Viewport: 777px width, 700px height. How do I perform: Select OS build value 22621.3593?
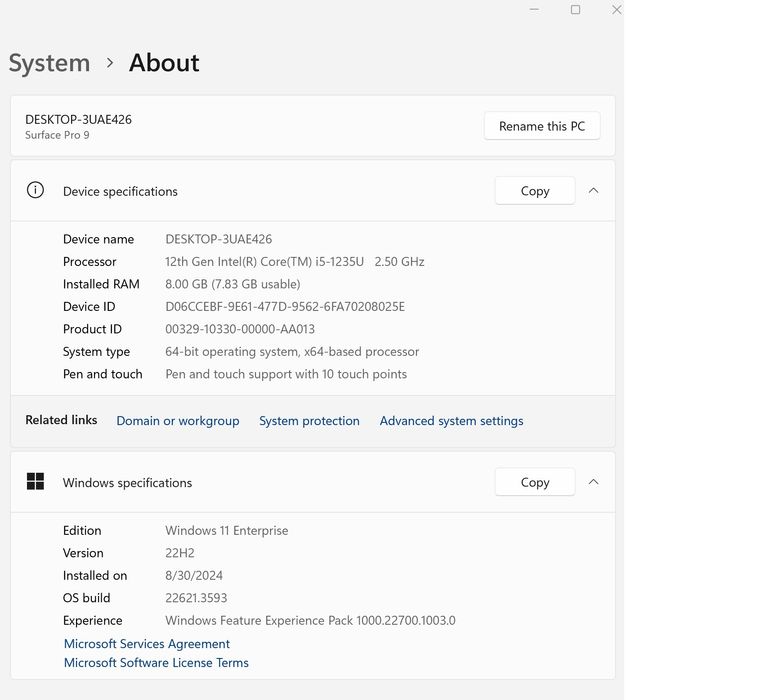click(196, 598)
